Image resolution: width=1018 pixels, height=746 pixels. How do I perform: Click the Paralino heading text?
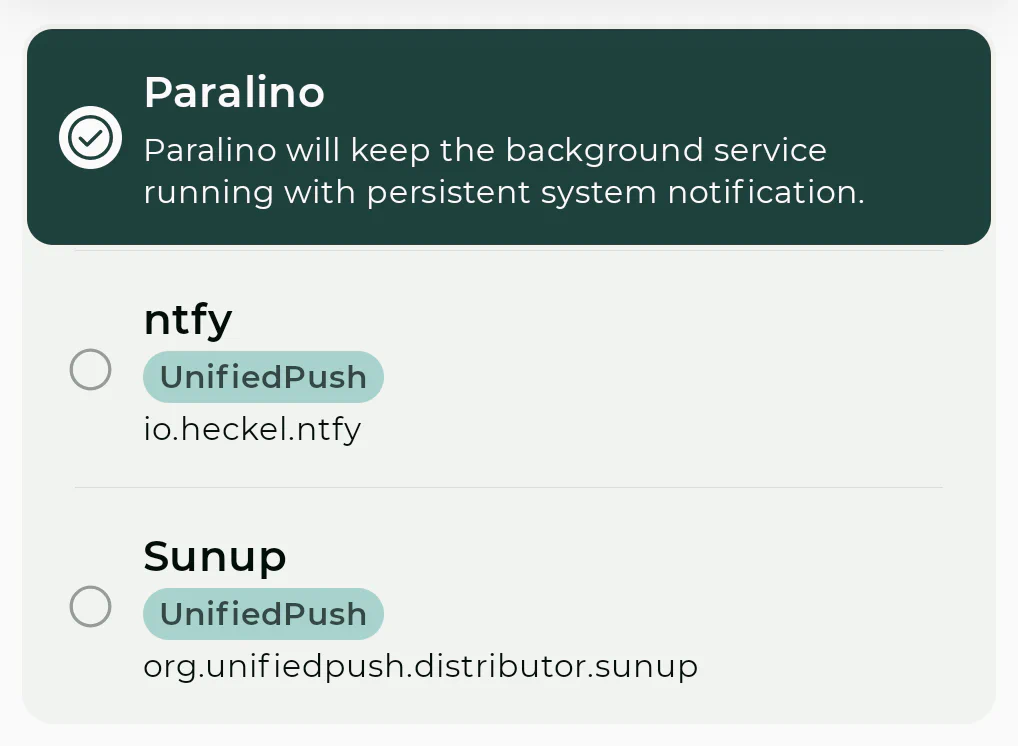233,92
